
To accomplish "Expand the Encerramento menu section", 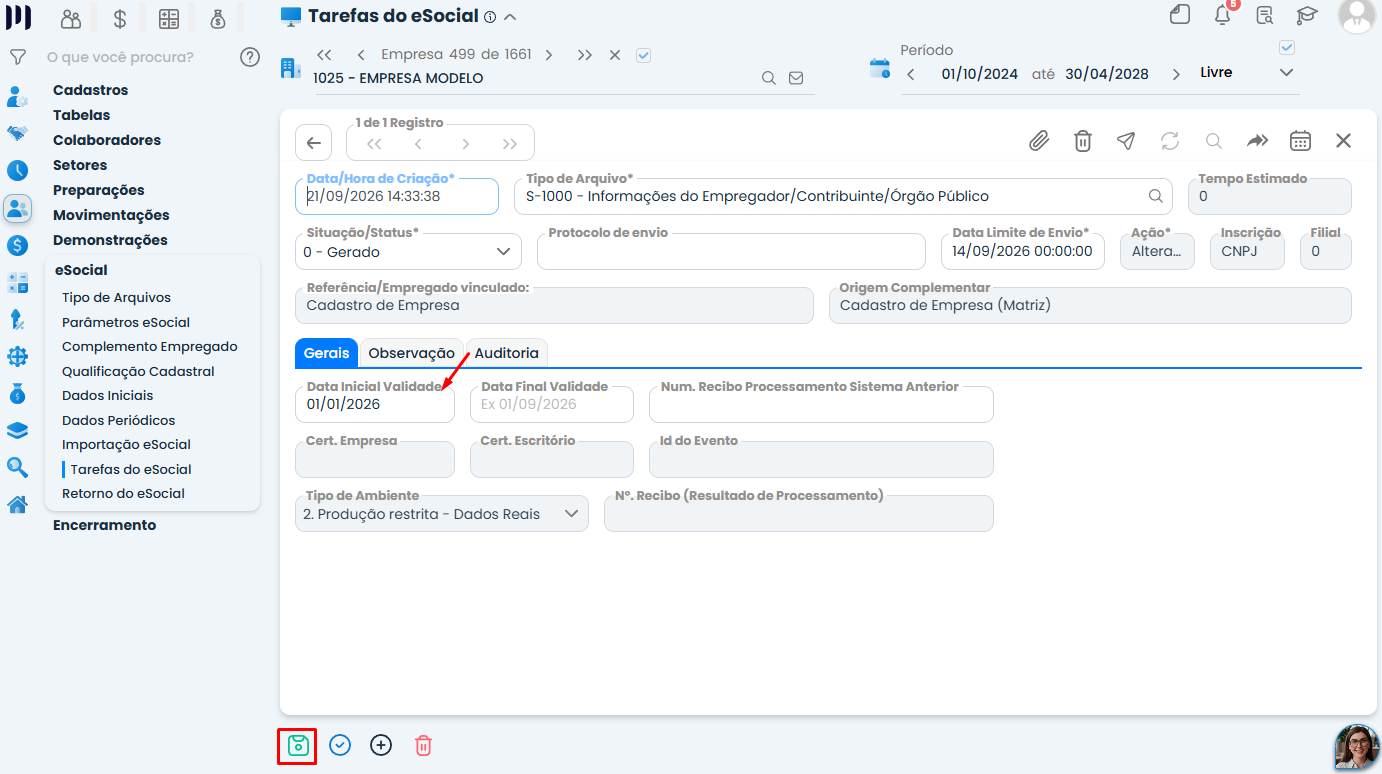I will pyautogui.click(x=104, y=525).
